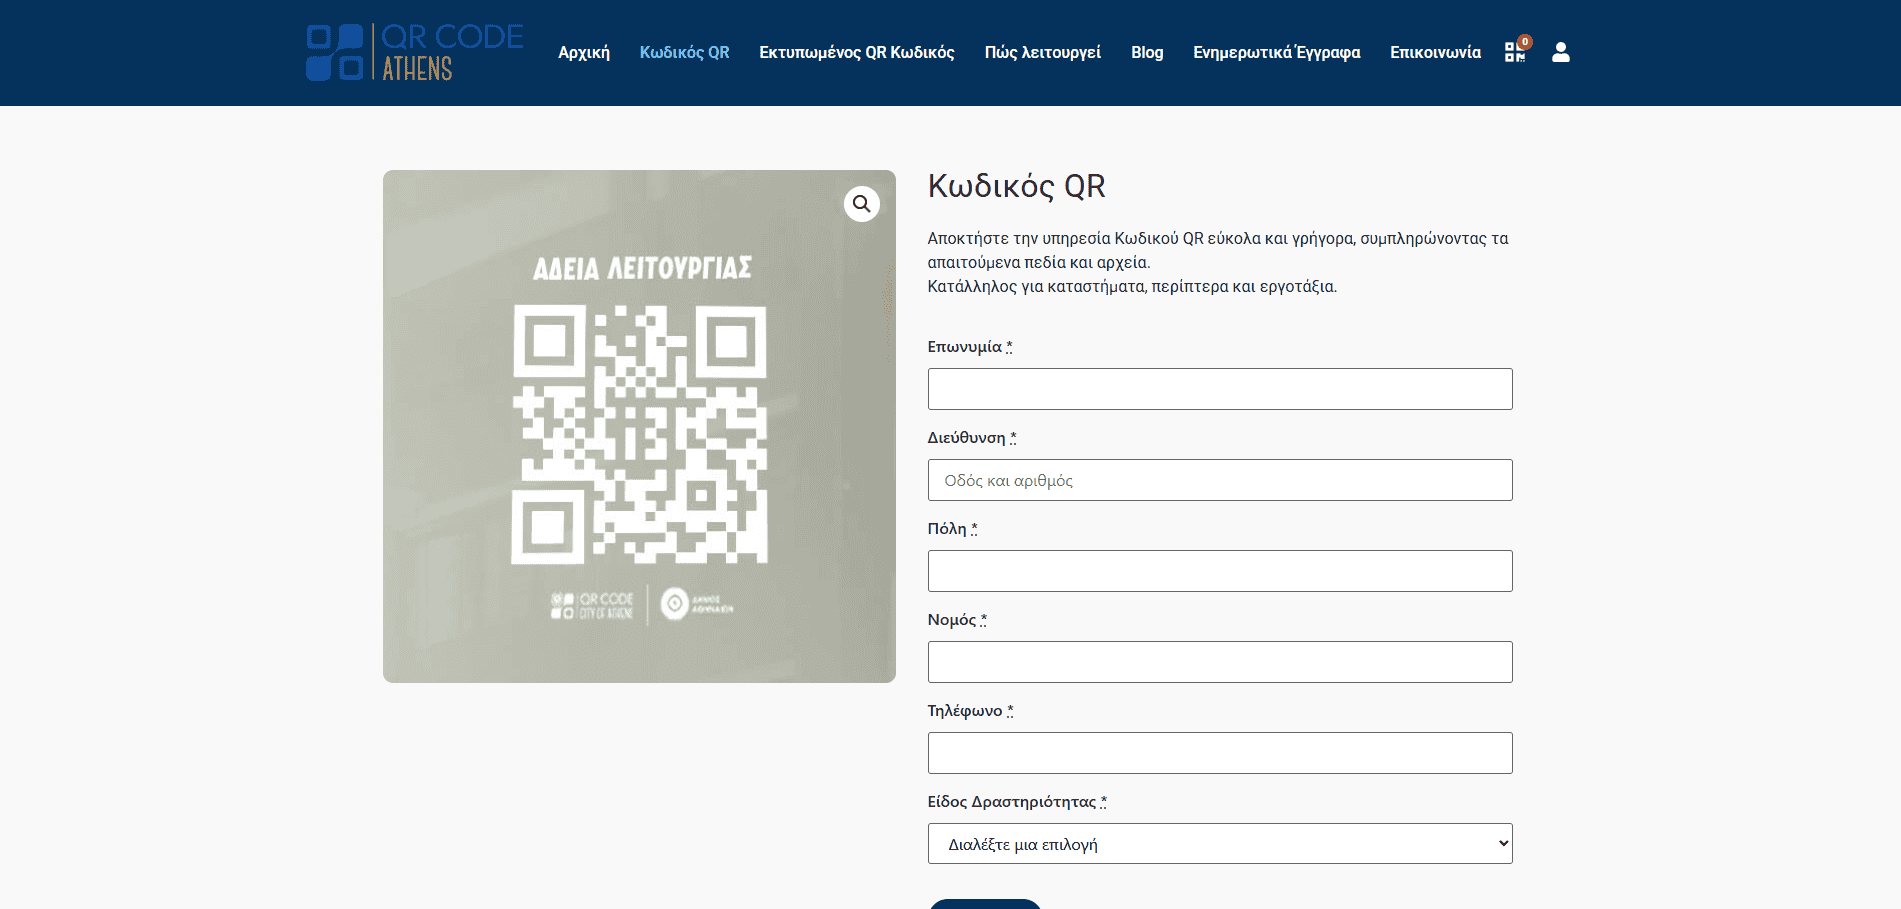The image size is (1901, 909).
Task: Open the user account icon
Action: point(1560,53)
